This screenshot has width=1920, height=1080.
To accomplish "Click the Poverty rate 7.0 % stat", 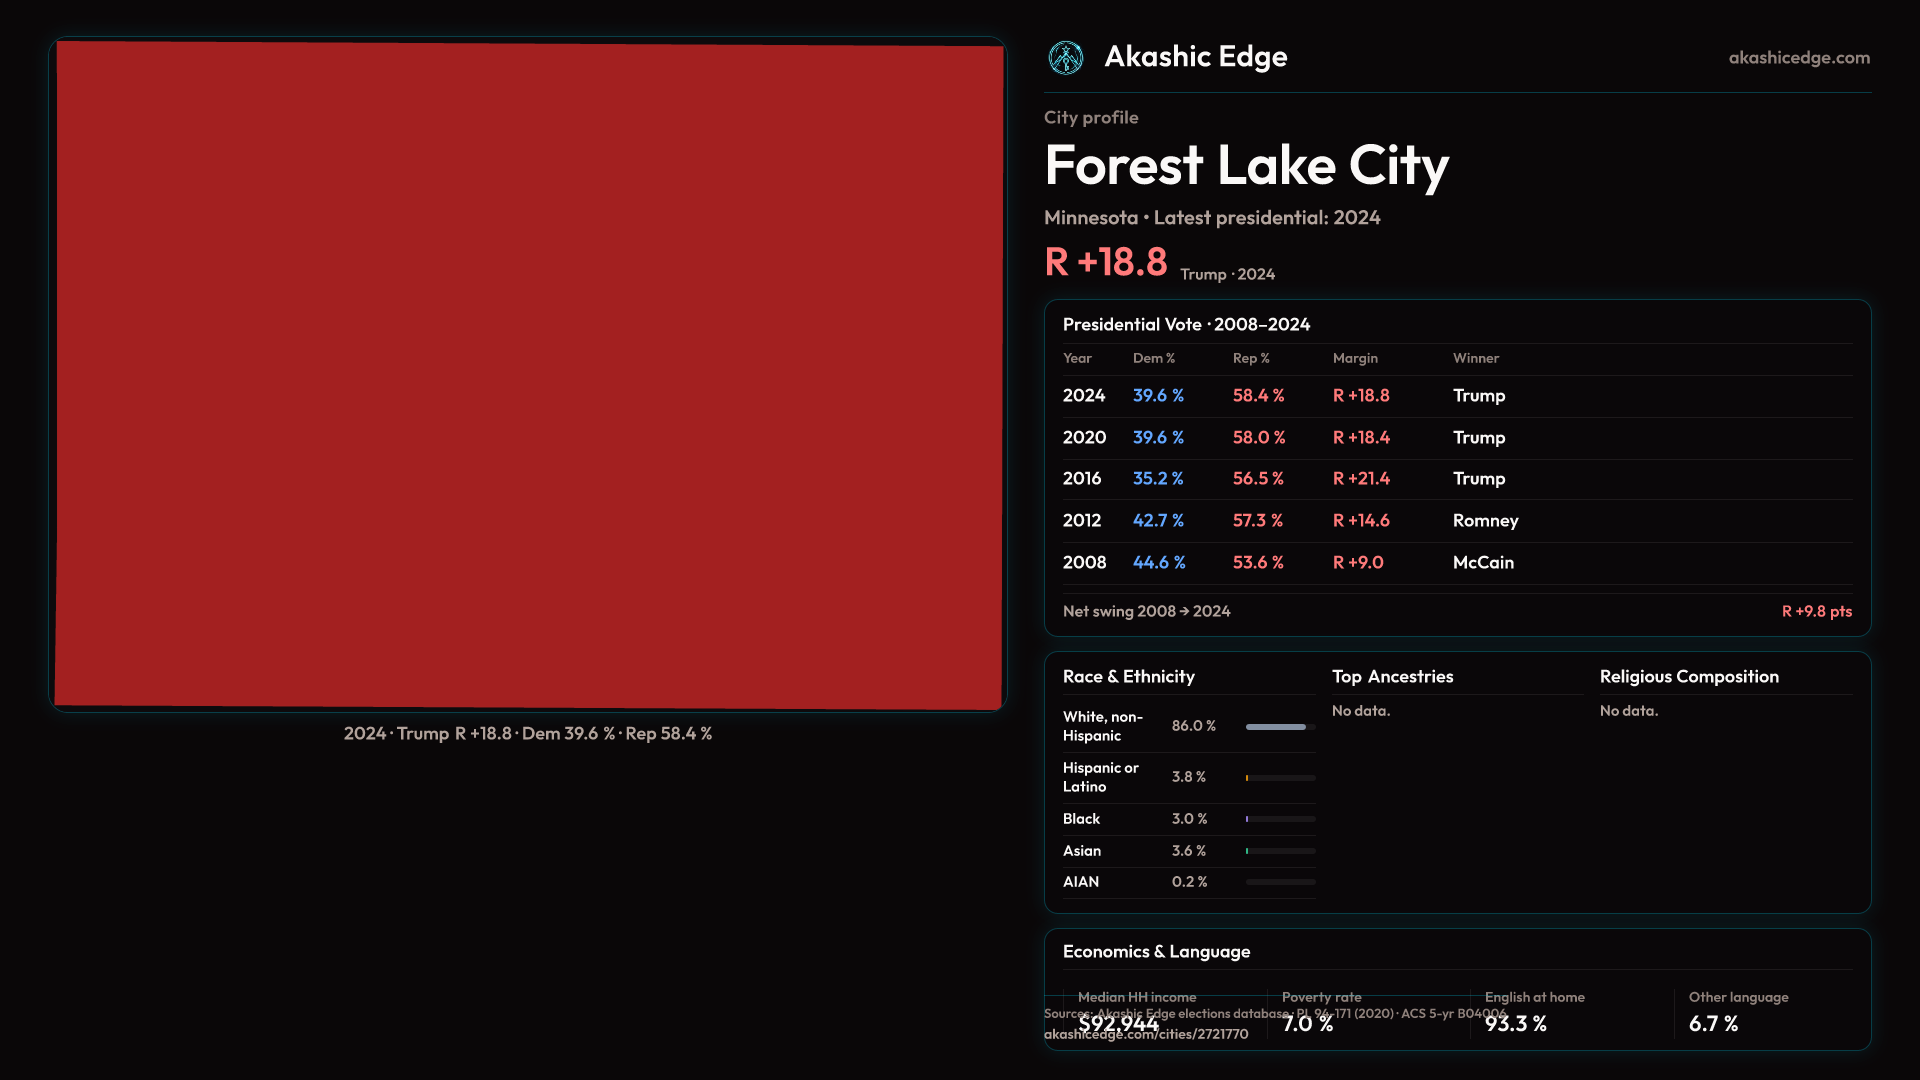I will (x=1307, y=1024).
